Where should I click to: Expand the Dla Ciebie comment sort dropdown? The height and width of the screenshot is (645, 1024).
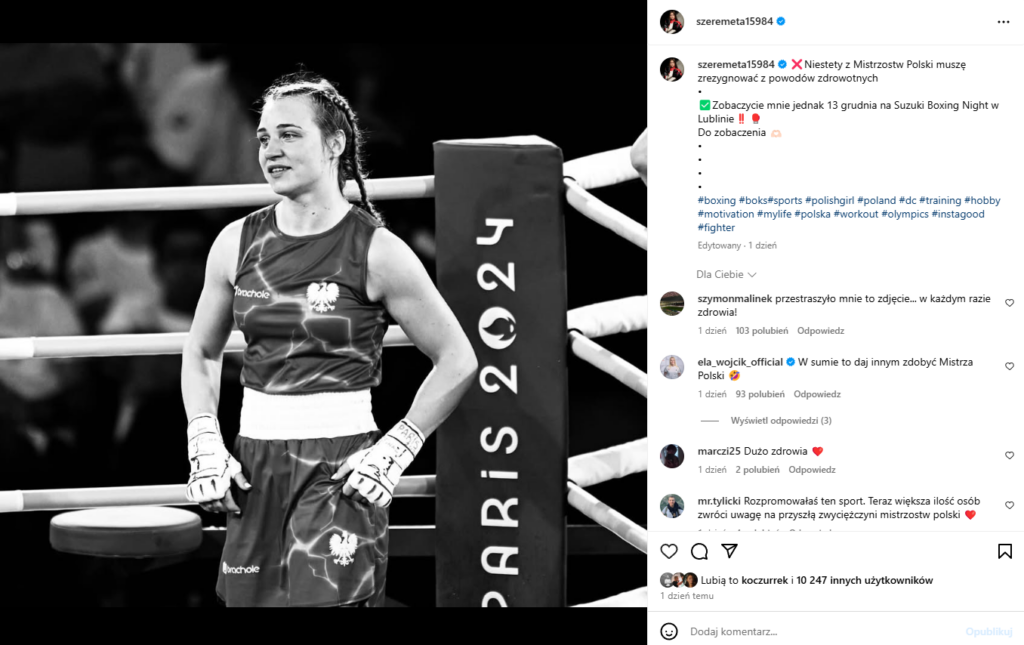pos(726,274)
